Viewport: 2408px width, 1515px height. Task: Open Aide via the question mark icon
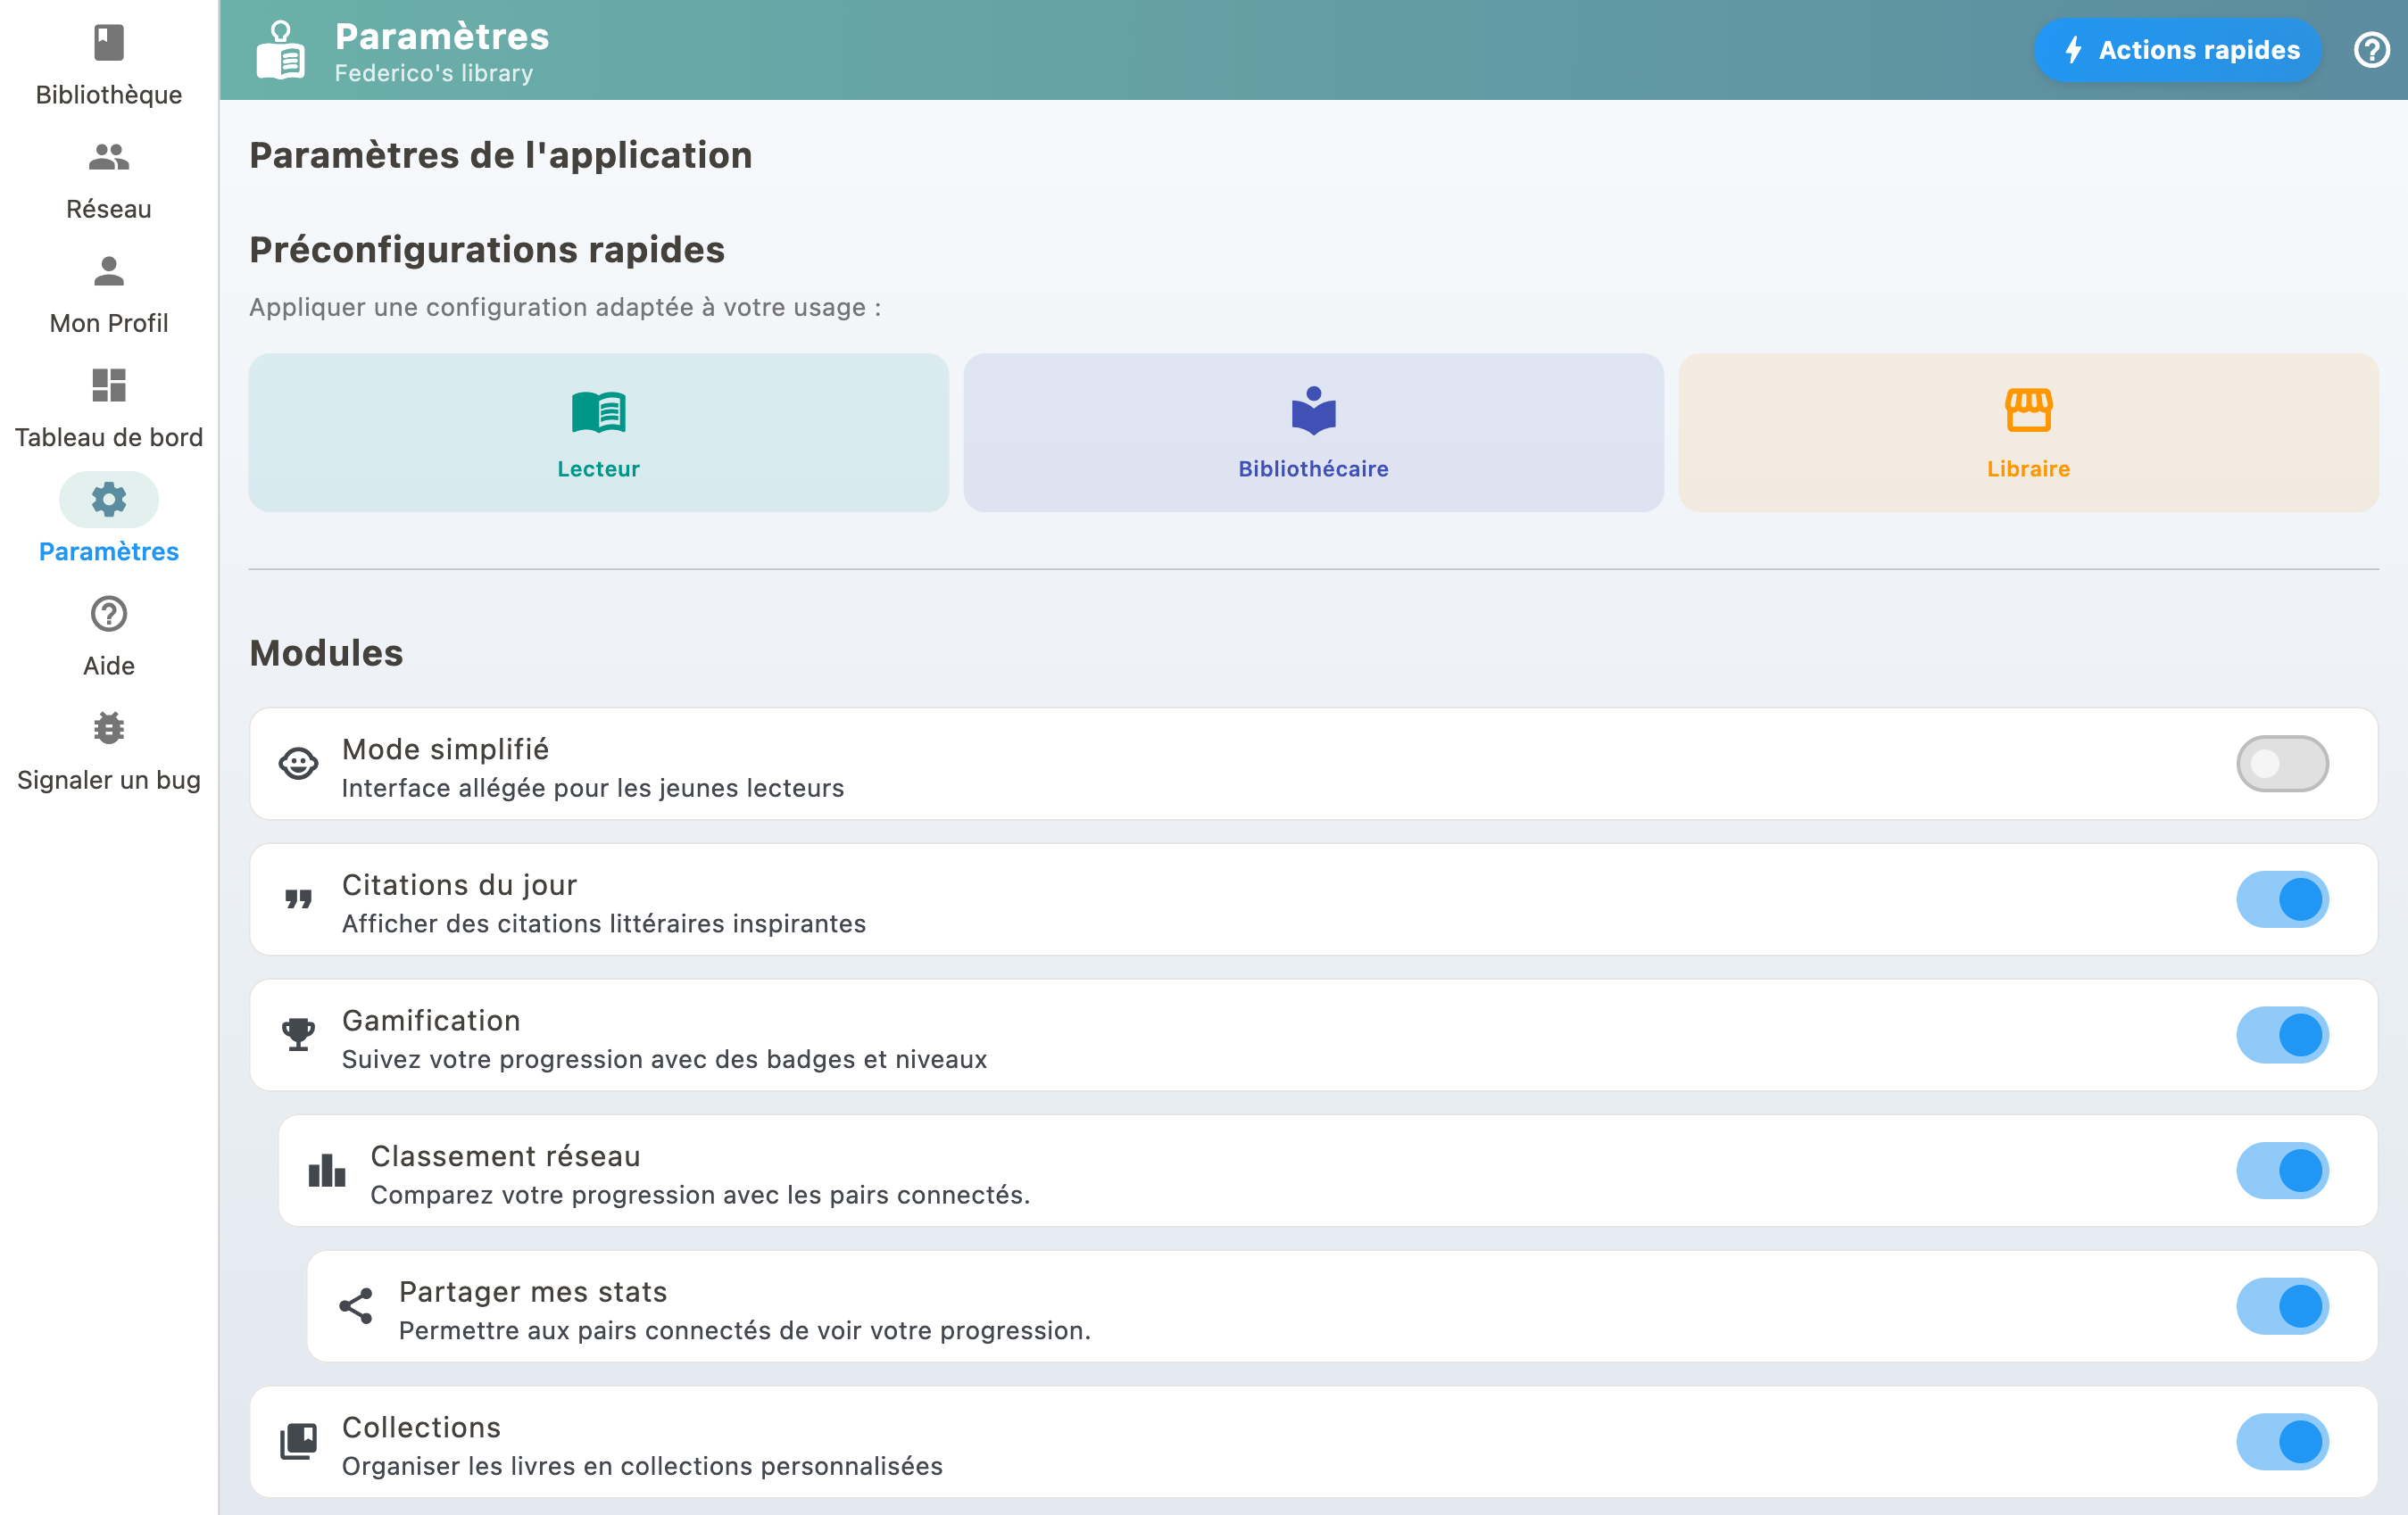pyautogui.click(x=108, y=613)
